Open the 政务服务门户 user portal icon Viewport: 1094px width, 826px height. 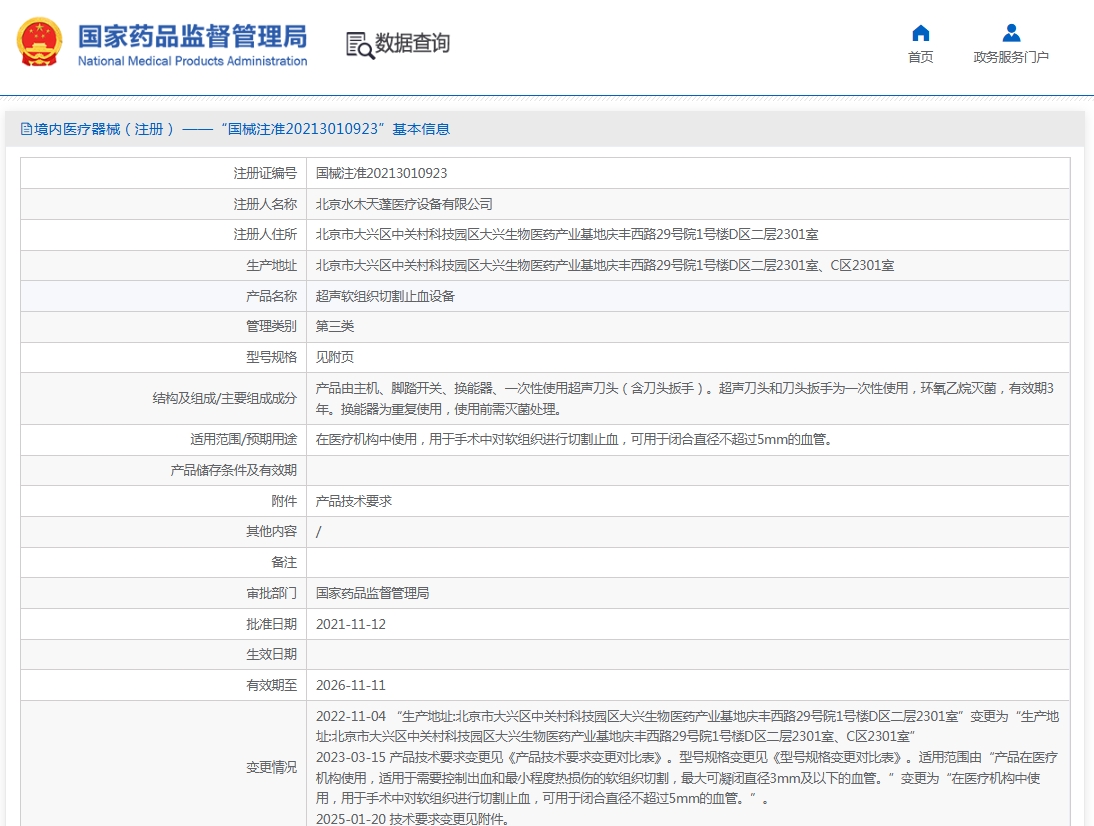[1011, 33]
